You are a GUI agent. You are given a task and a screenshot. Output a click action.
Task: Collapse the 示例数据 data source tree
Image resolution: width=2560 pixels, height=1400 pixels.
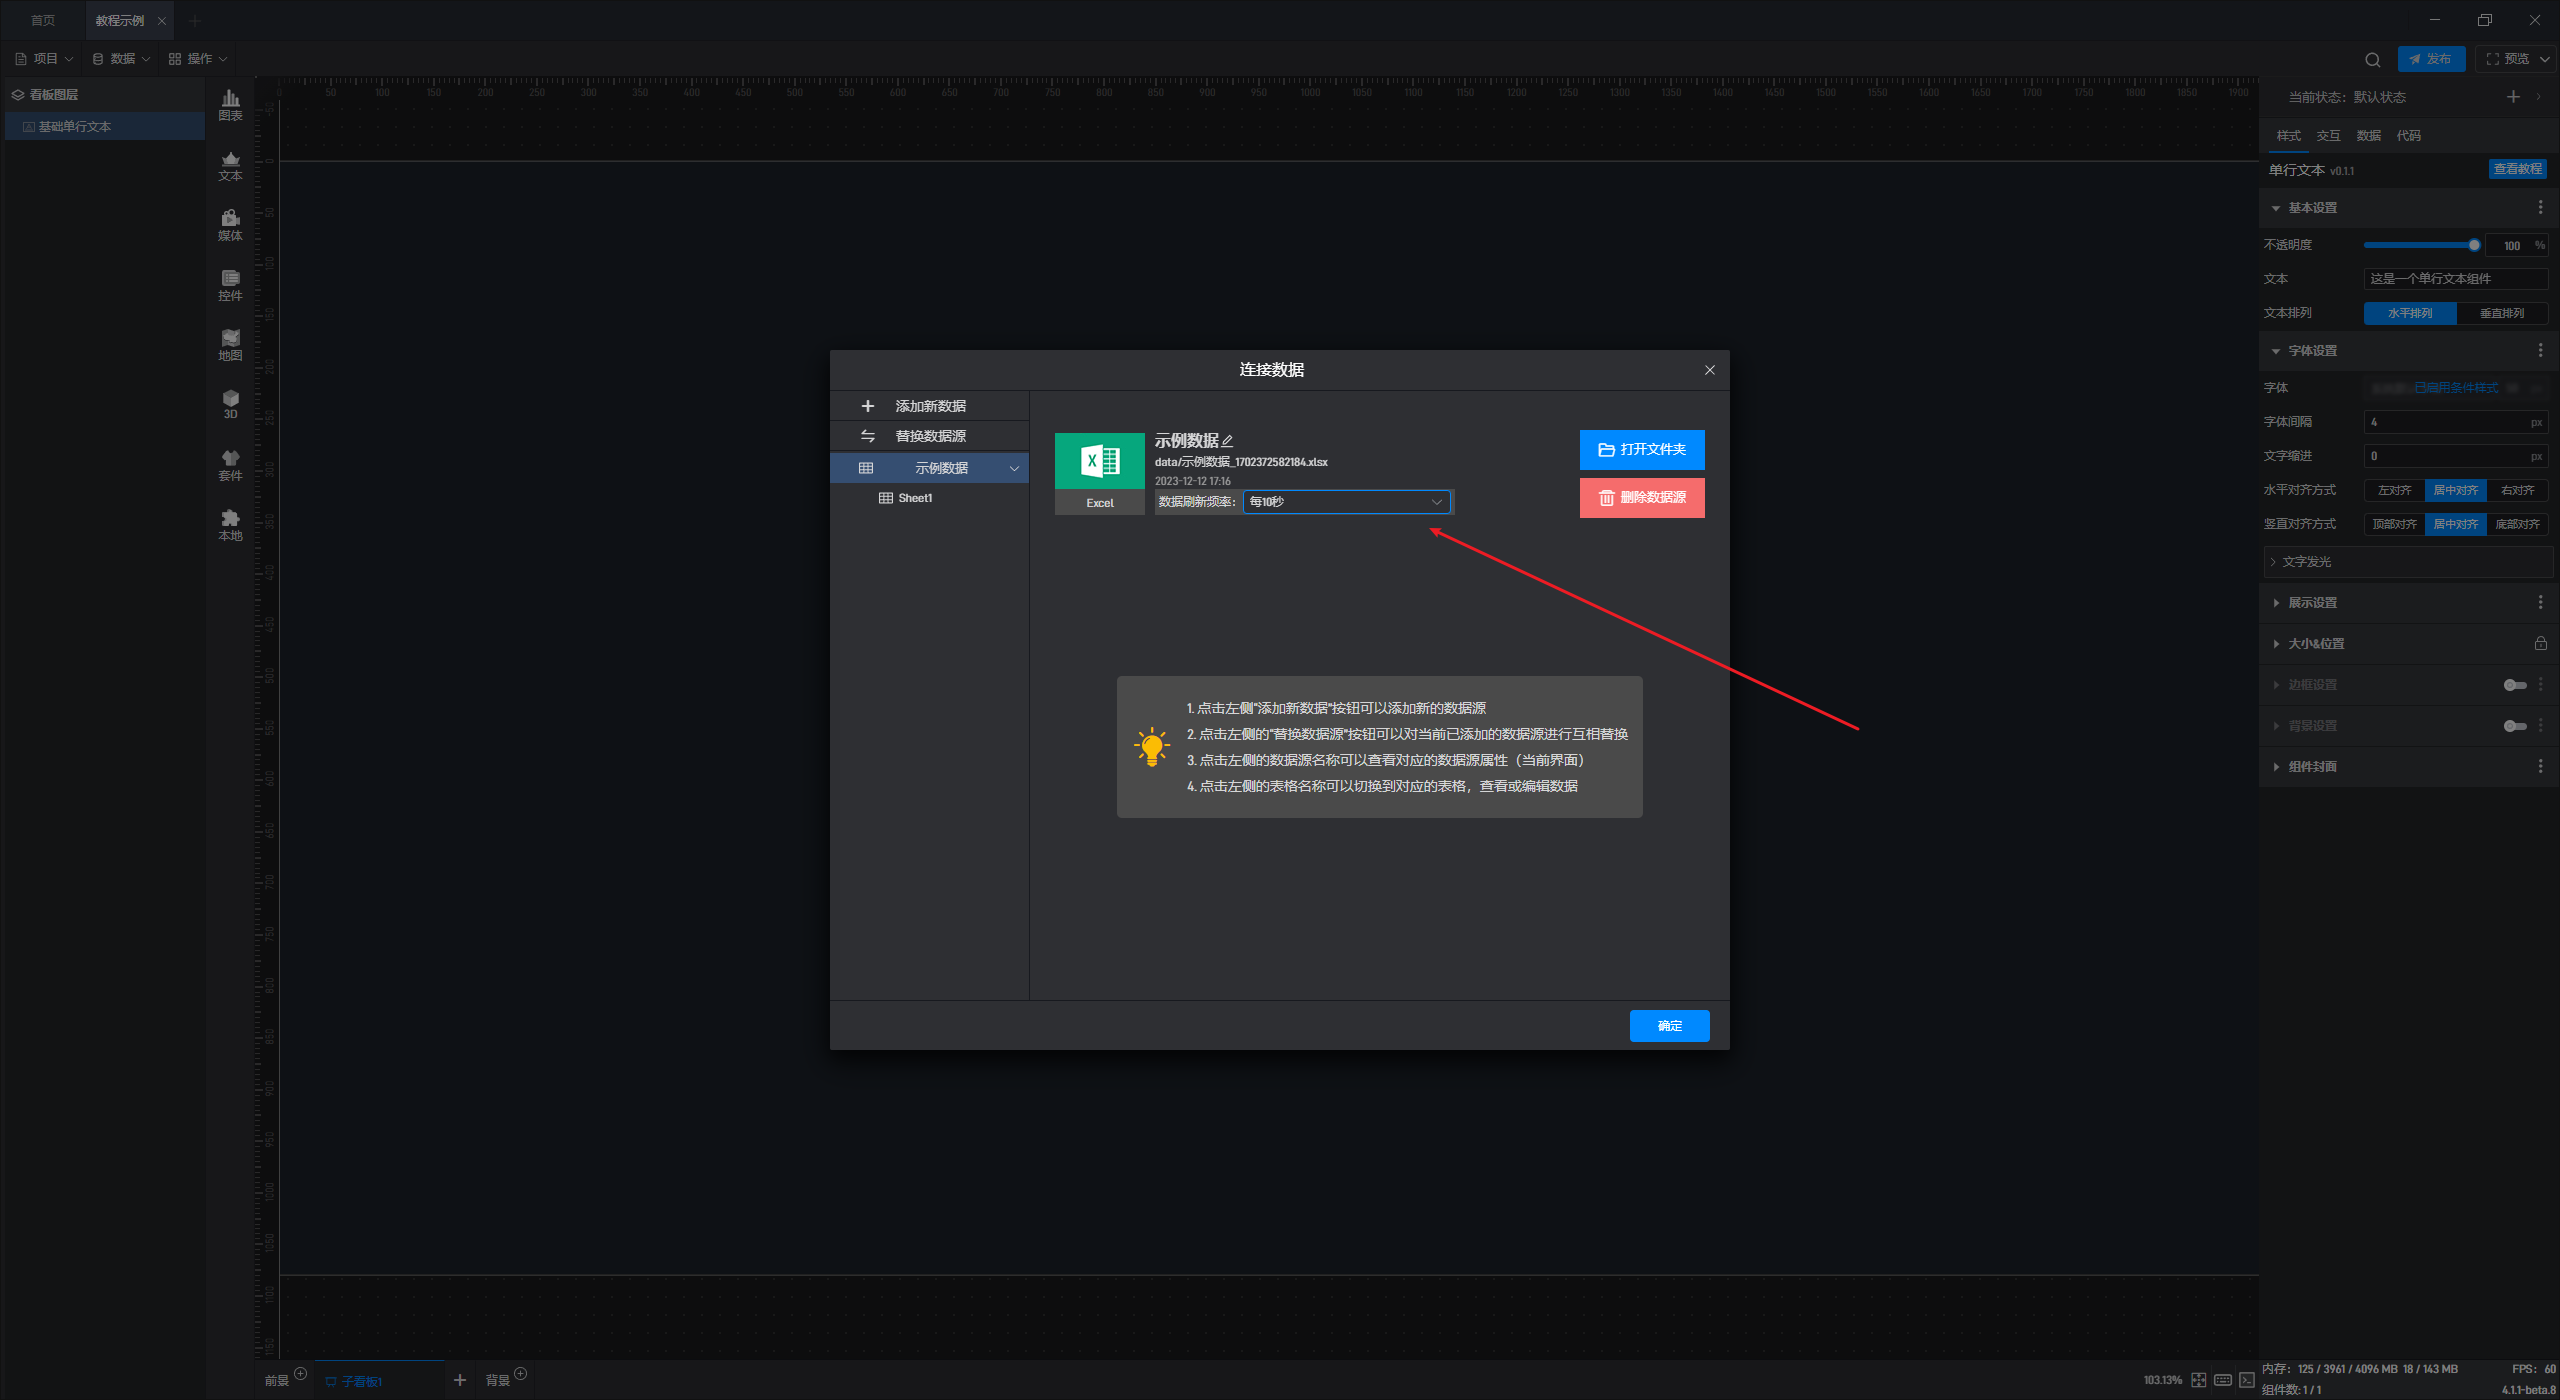pyautogui.click(x=1014, y=468)
